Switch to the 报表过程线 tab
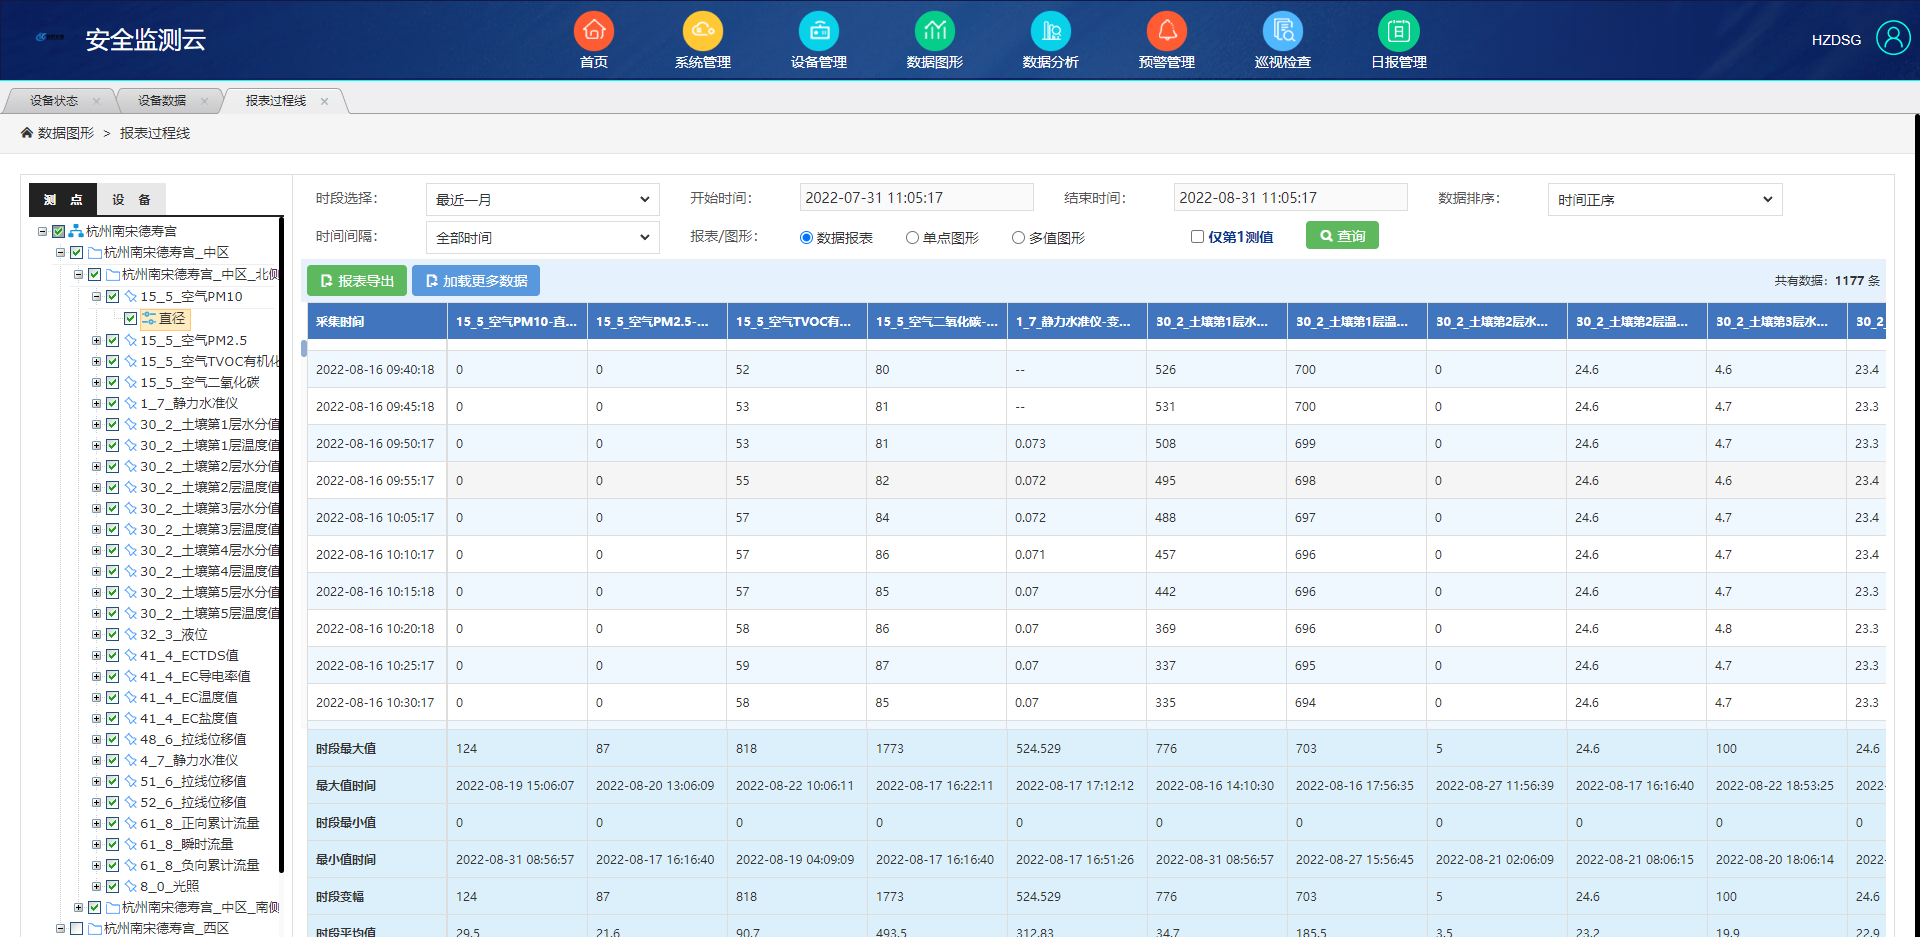This screenshot has width=1920, height=937. tap(276, 101)
